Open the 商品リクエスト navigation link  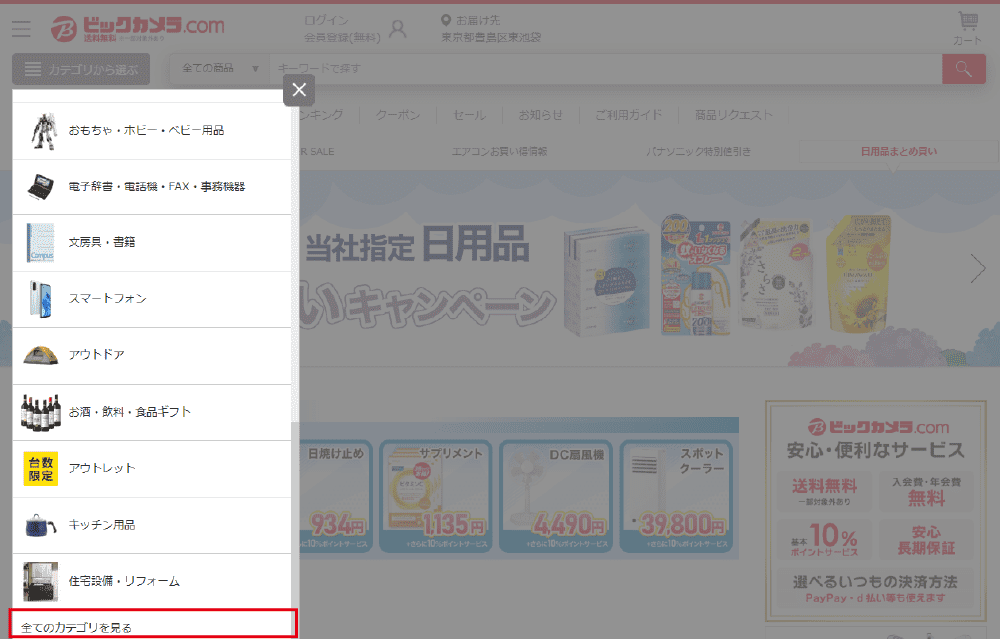pos(733,115)
